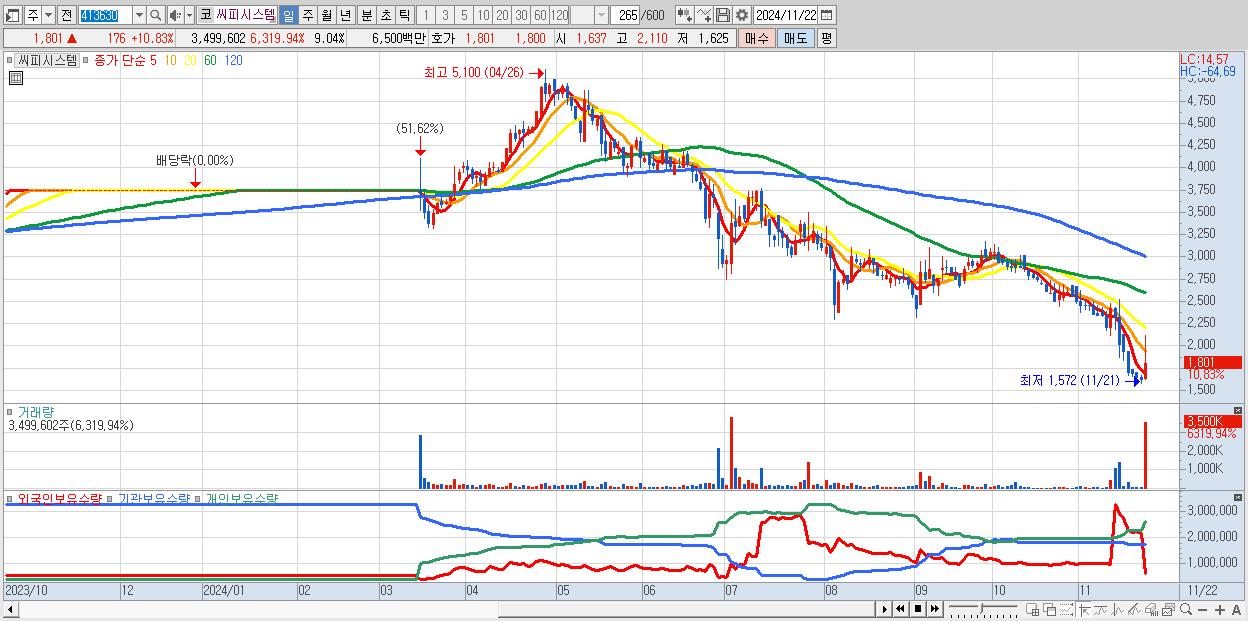Select the 틱 tick period tab

404,15
